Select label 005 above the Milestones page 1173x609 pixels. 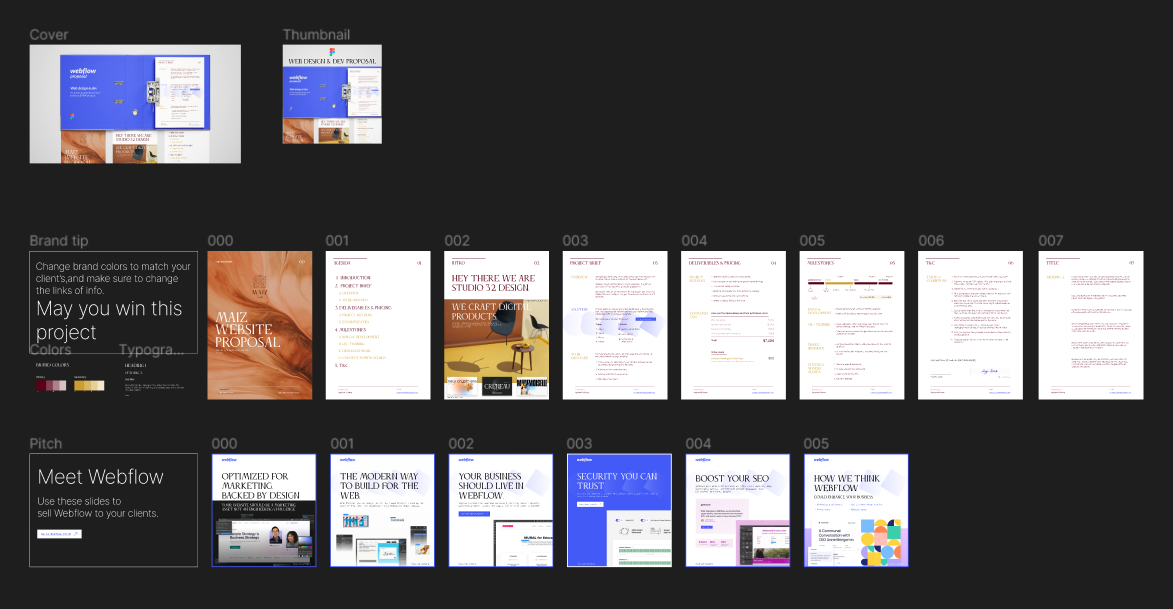pyautogui.click(x=812, y=240)
